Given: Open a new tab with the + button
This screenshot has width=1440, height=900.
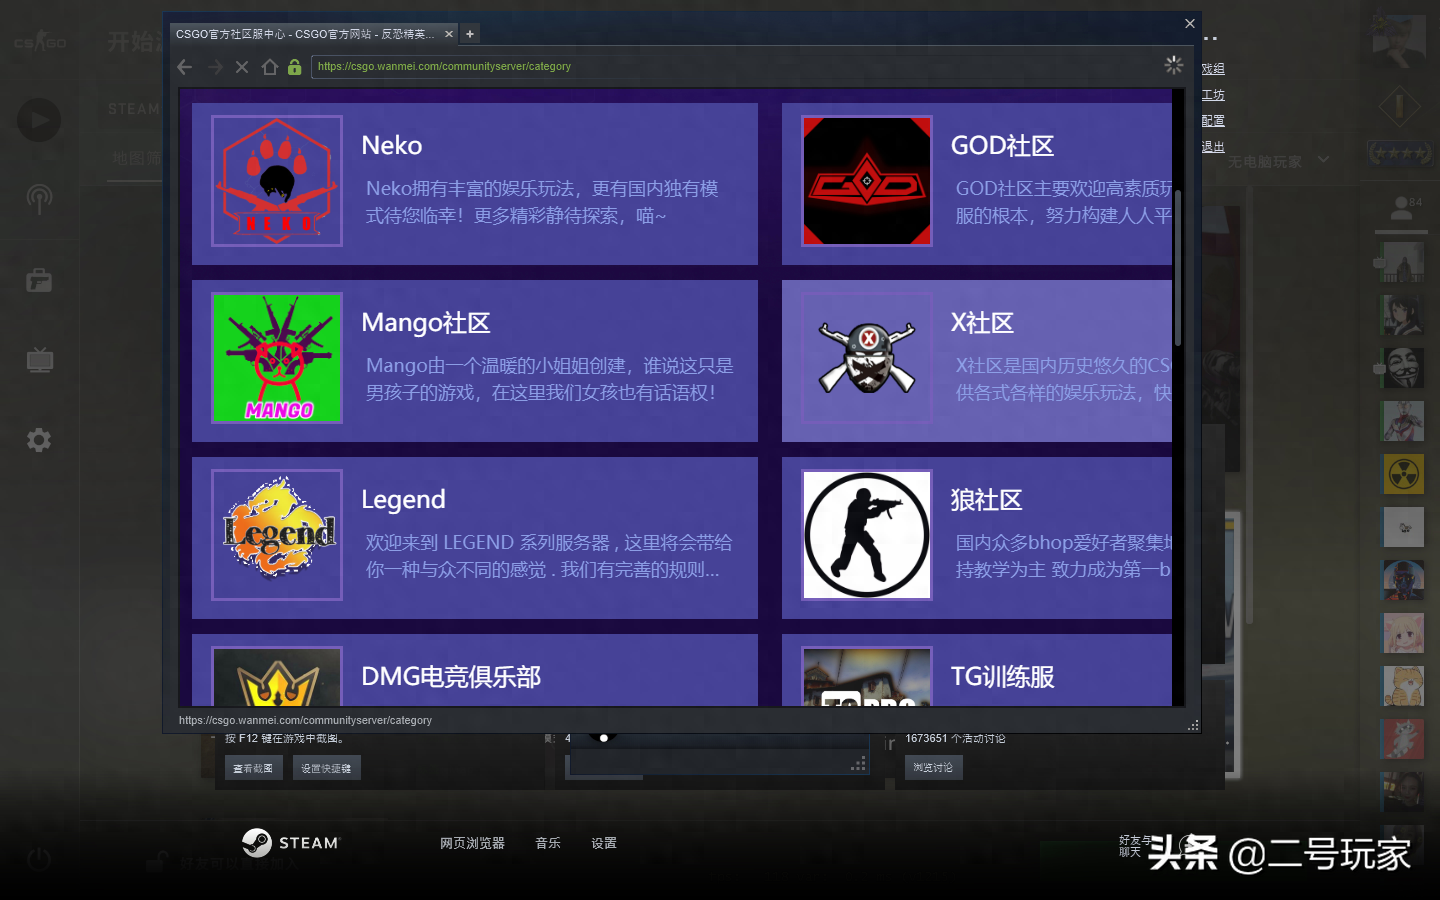Looking at the screenshot, I should tap(470, 33).
